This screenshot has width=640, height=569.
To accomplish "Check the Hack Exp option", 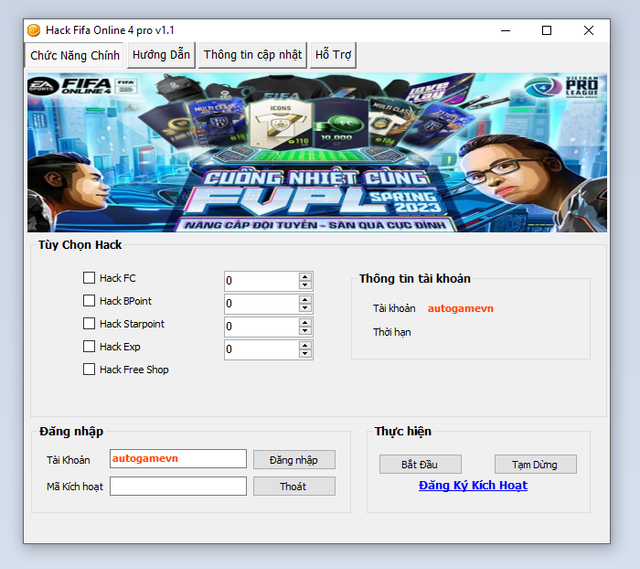I will coord(89,347).
